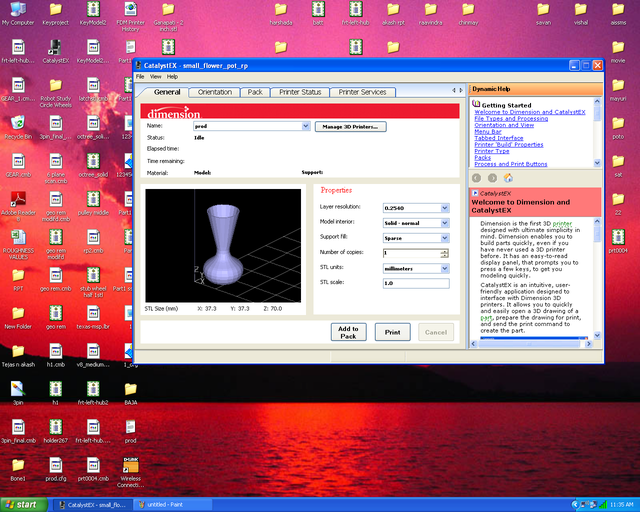Open the Support fill dropdown
The image size is (640, 512).
[445, 238]
